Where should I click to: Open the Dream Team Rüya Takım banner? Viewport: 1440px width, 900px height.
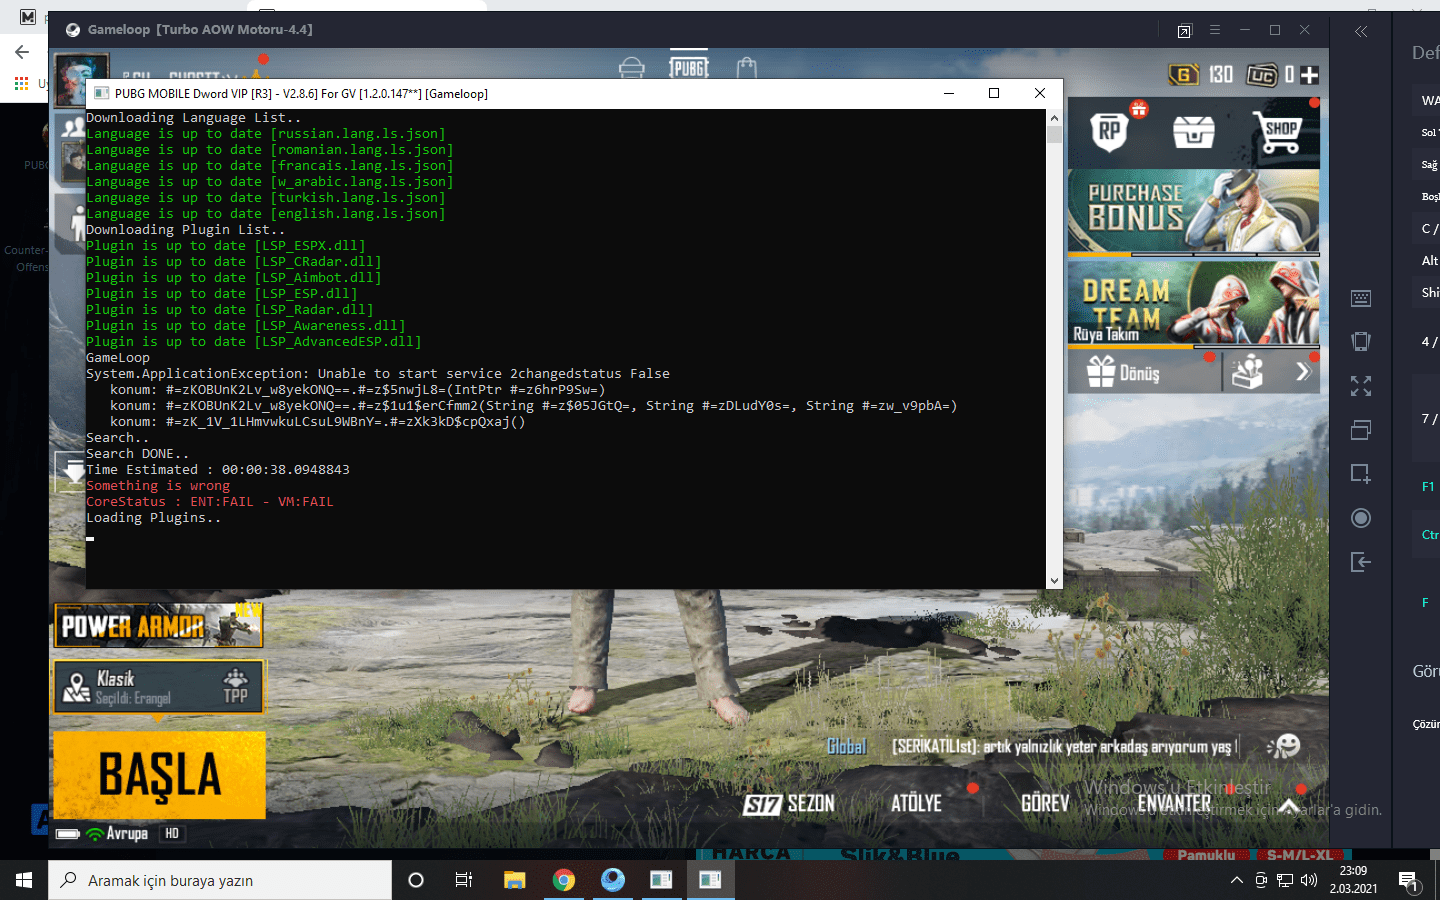tap(1193, 303)
